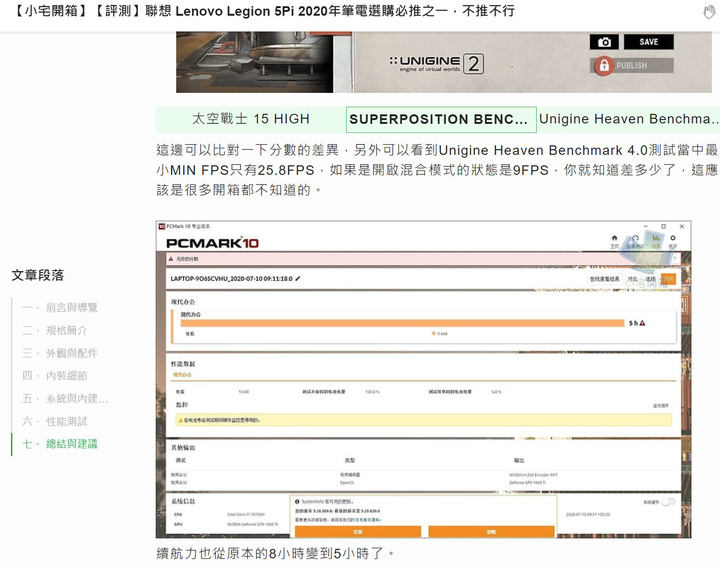Click the pencil edit icon beside the LAPTOP-9O65CVHU result name
This screenshot has height=566, width=720.
[x=298, y=279]
